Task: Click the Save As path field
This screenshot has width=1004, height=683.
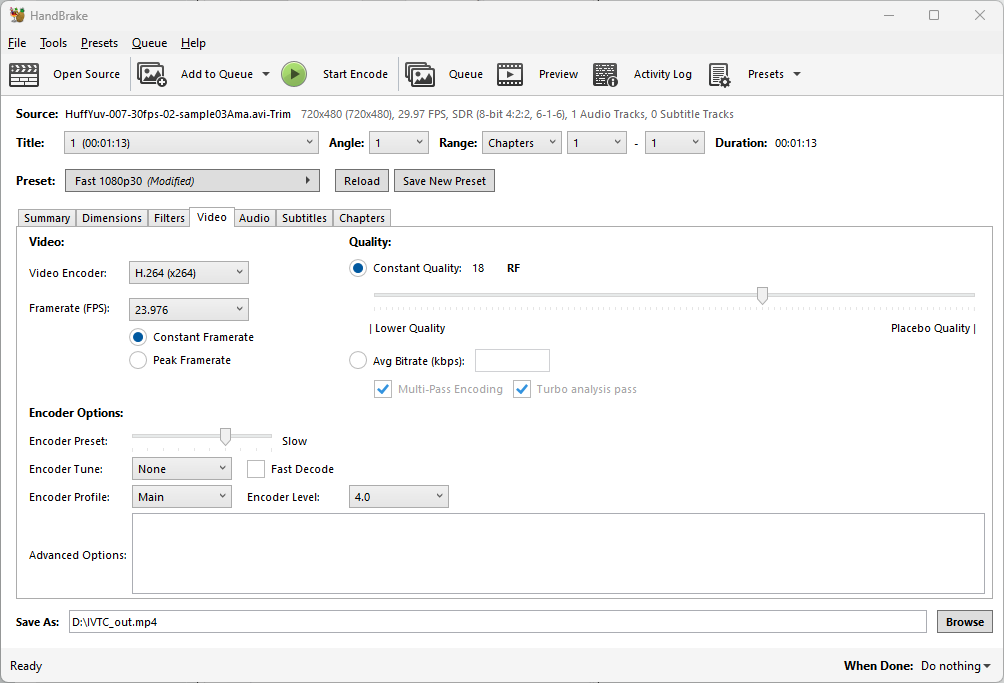Action: [498, 622]
